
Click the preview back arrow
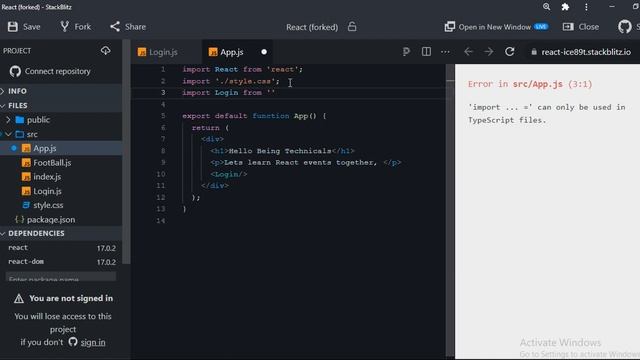coord(469,52)
